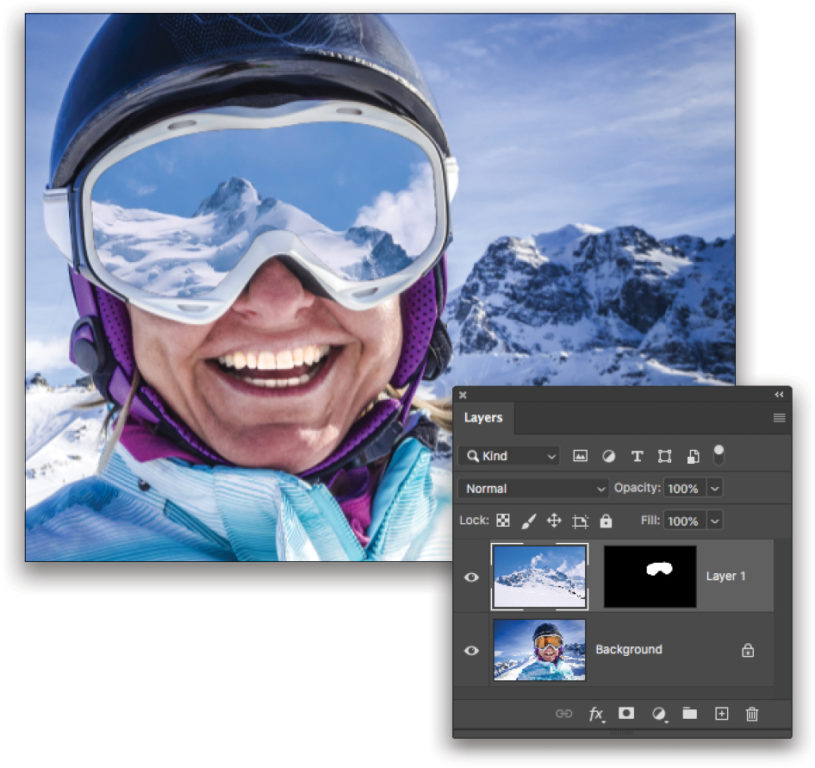Select the Layers tab
The image size is (815, 768).
484,418
